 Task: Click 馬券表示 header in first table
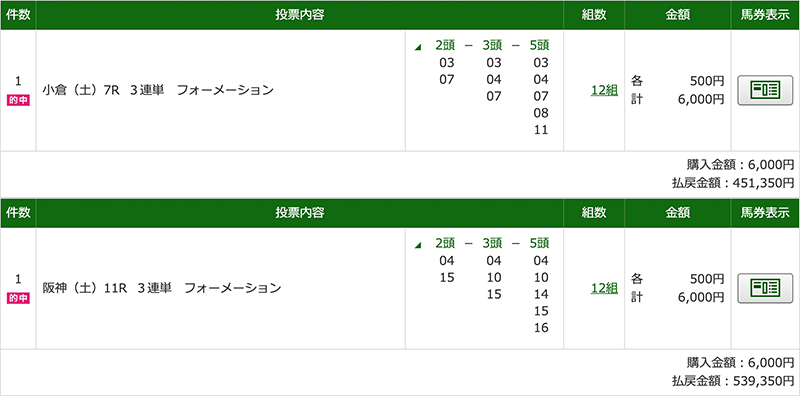[765, 15]
